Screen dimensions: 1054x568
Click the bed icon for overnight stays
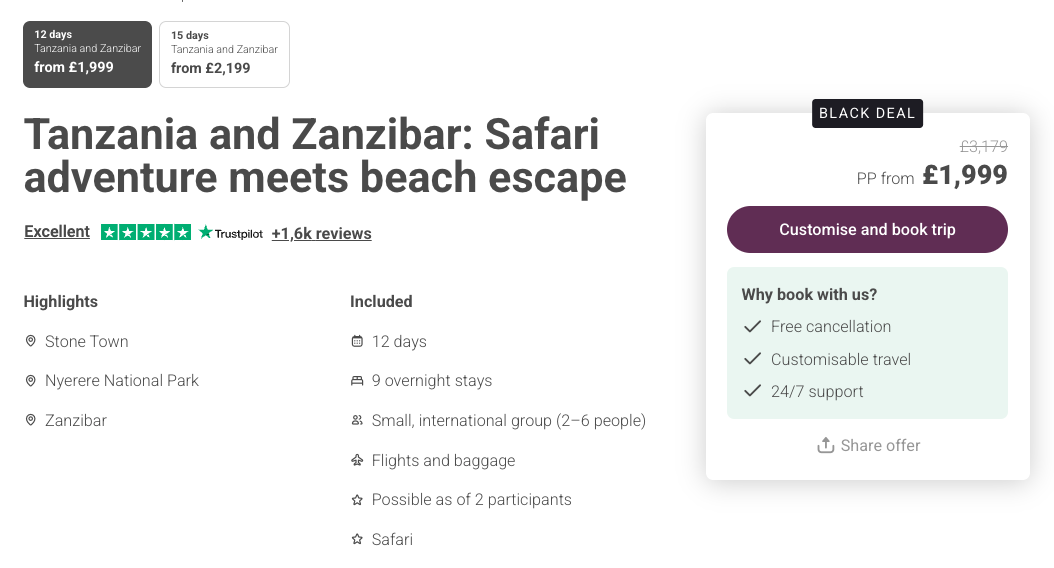(357, 381)
